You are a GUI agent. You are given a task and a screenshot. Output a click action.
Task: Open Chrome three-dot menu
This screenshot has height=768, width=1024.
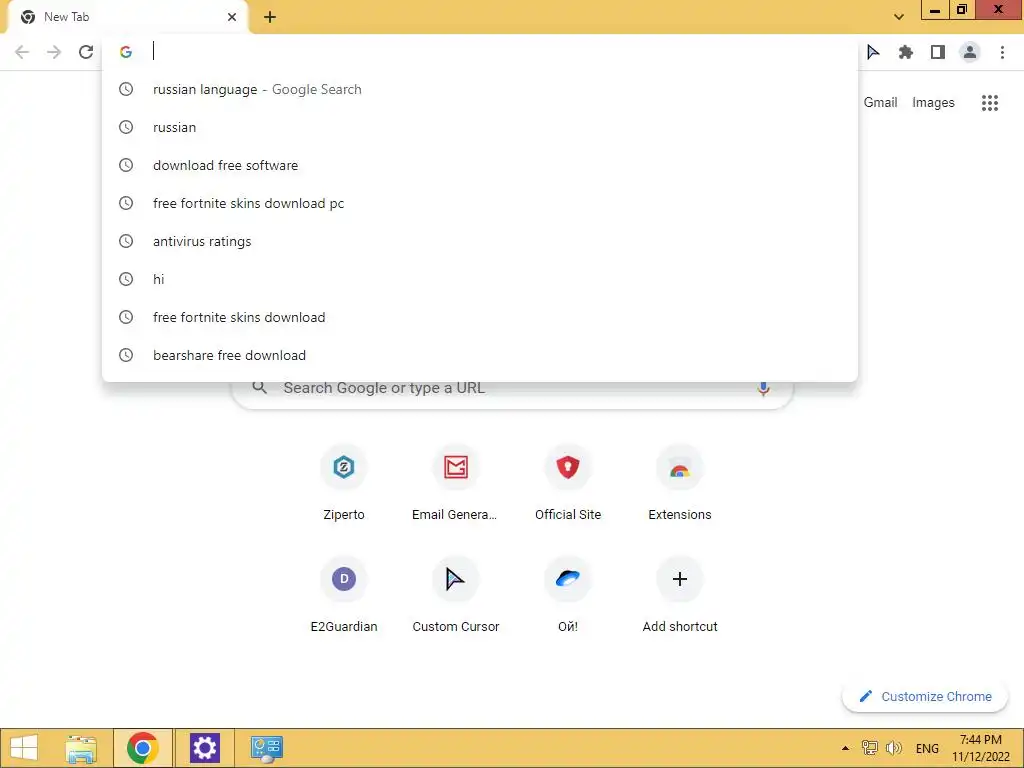pos(1002,52)
